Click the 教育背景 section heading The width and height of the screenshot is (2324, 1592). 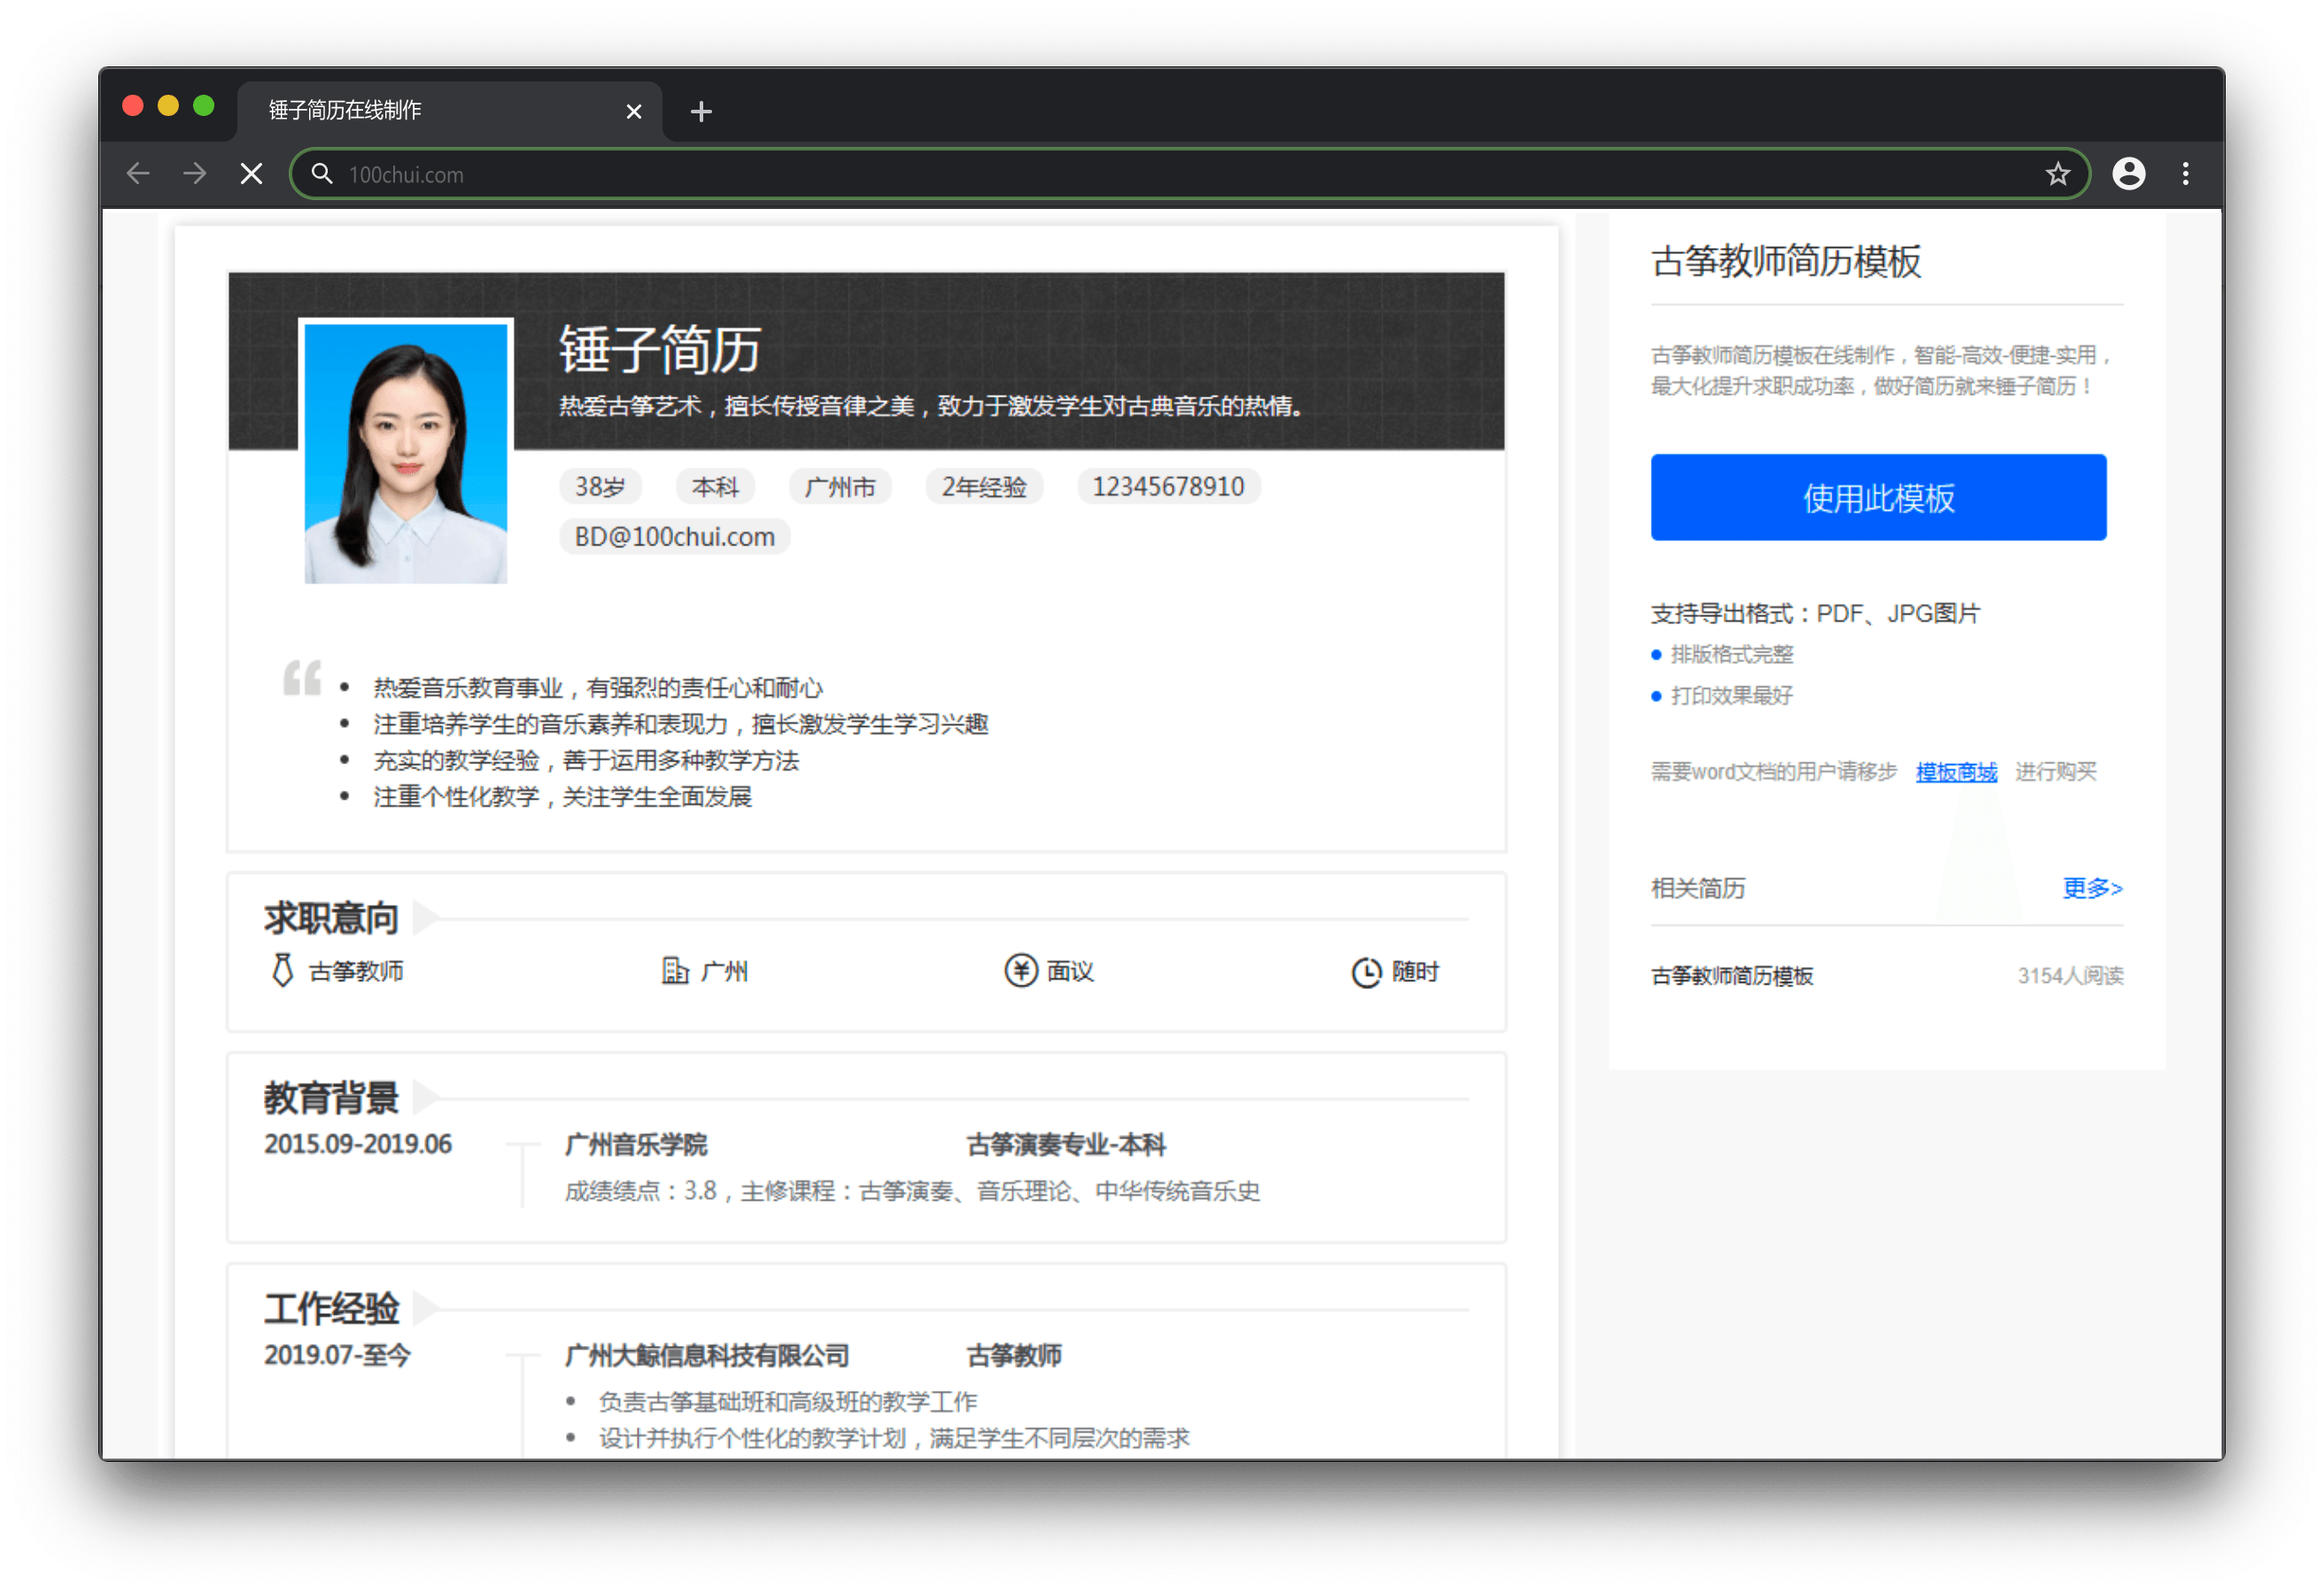(331, 1097)
